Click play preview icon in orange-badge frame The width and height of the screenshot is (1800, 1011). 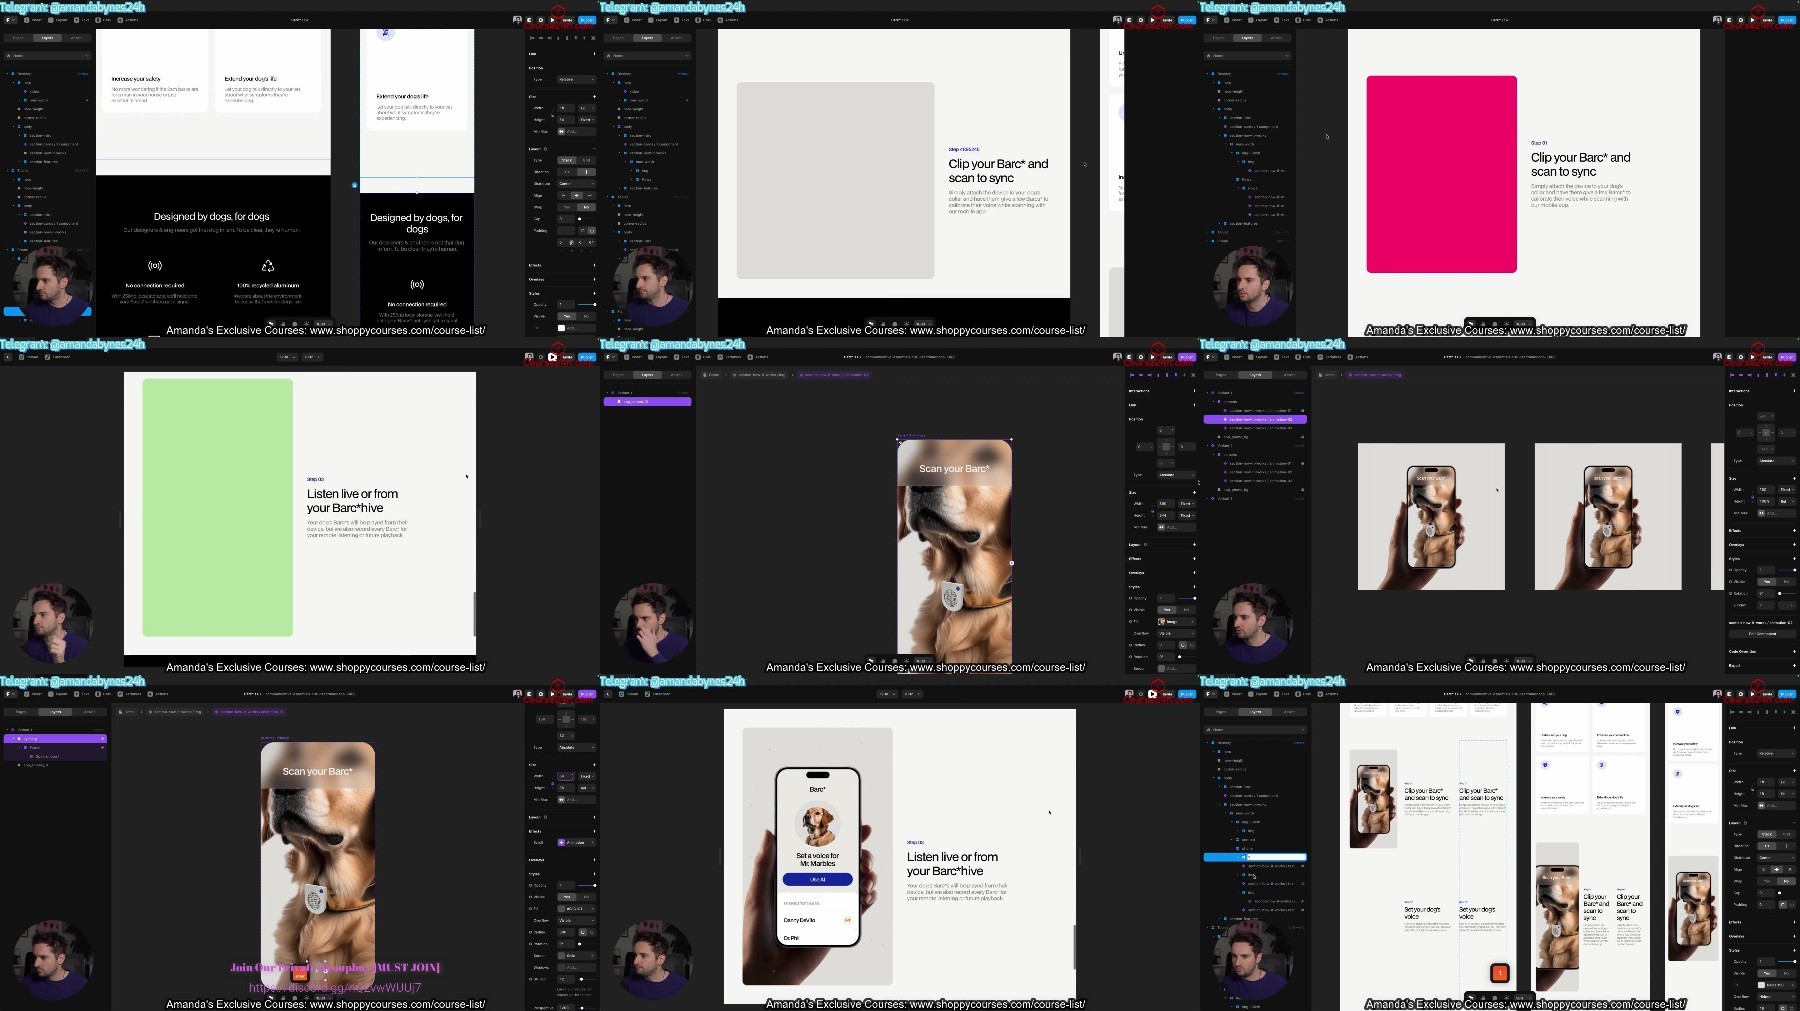click(1752, 694)
